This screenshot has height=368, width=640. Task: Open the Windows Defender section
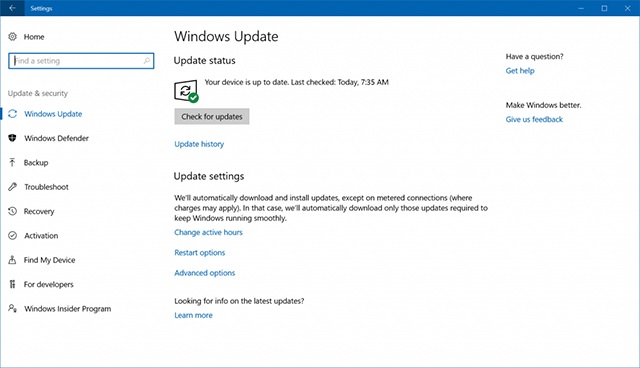tap(56, 138)
